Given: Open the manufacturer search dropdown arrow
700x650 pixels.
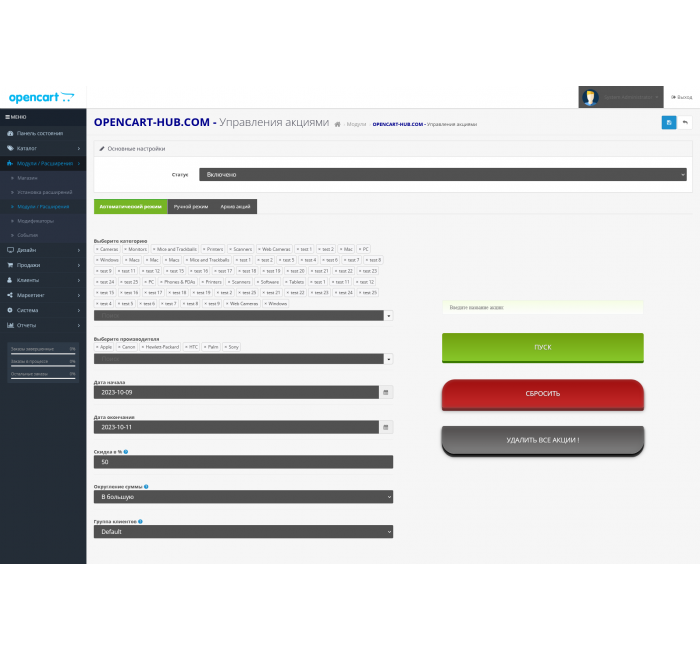Looking at the screenshot, I should (x=389, y=359).
